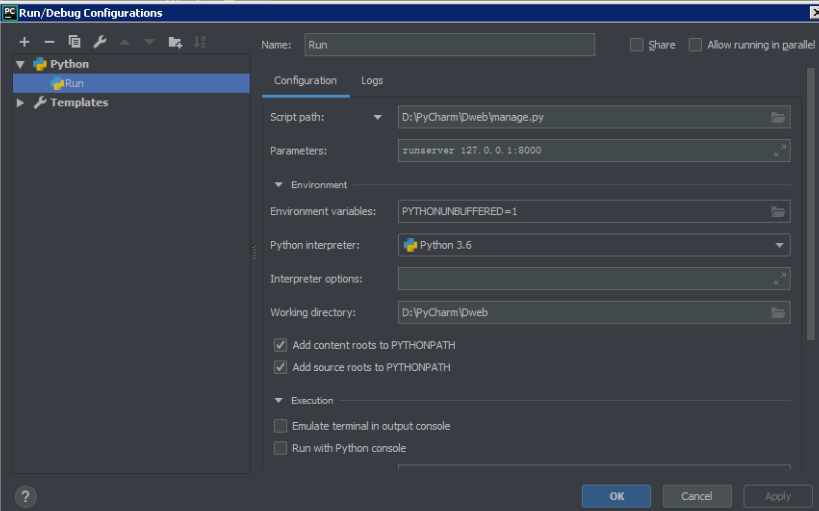819x511 pixels.
Task: Click the Sort Configurations icon
Action: tap(200, 42)
